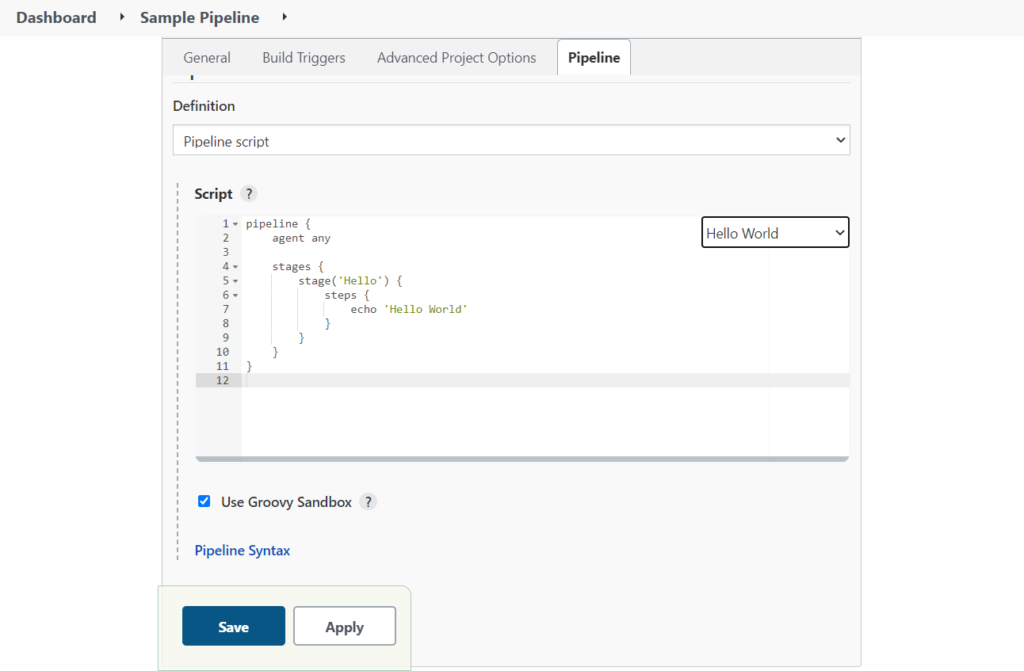Collapse the pipeline block fold on line 1

coord(234,223)
